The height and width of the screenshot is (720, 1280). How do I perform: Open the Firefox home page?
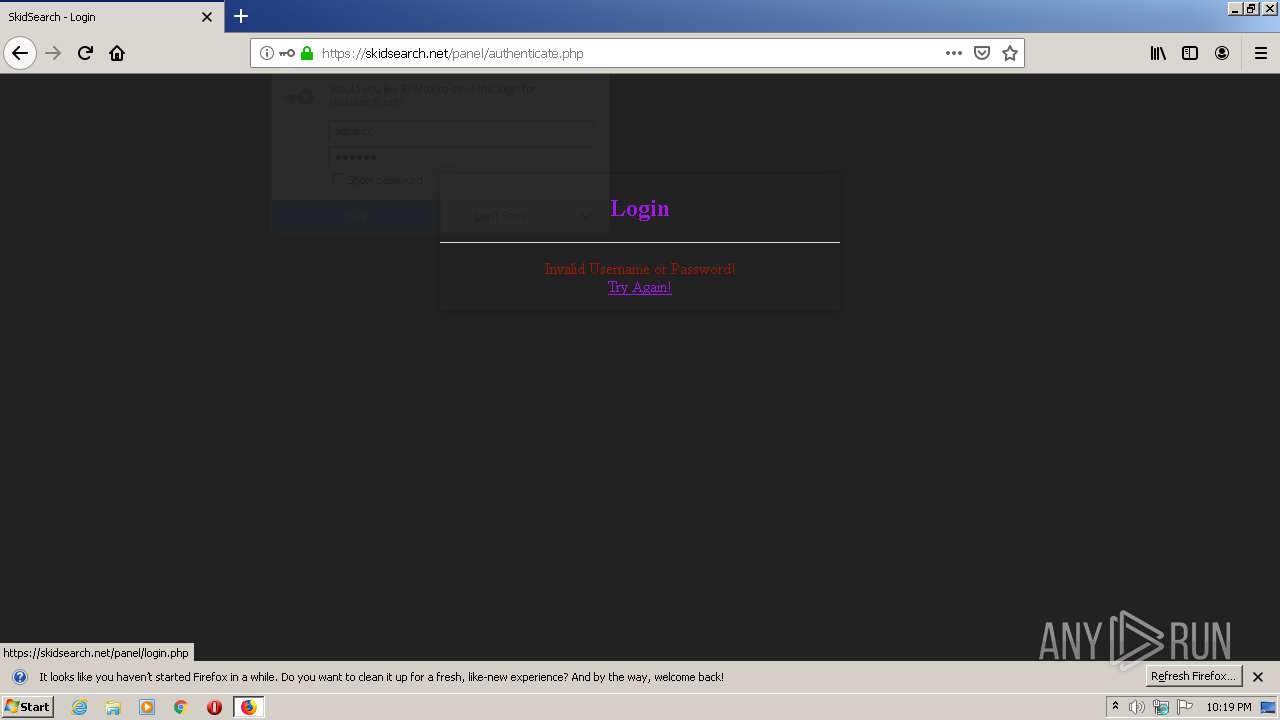click(x=117, y=53)
